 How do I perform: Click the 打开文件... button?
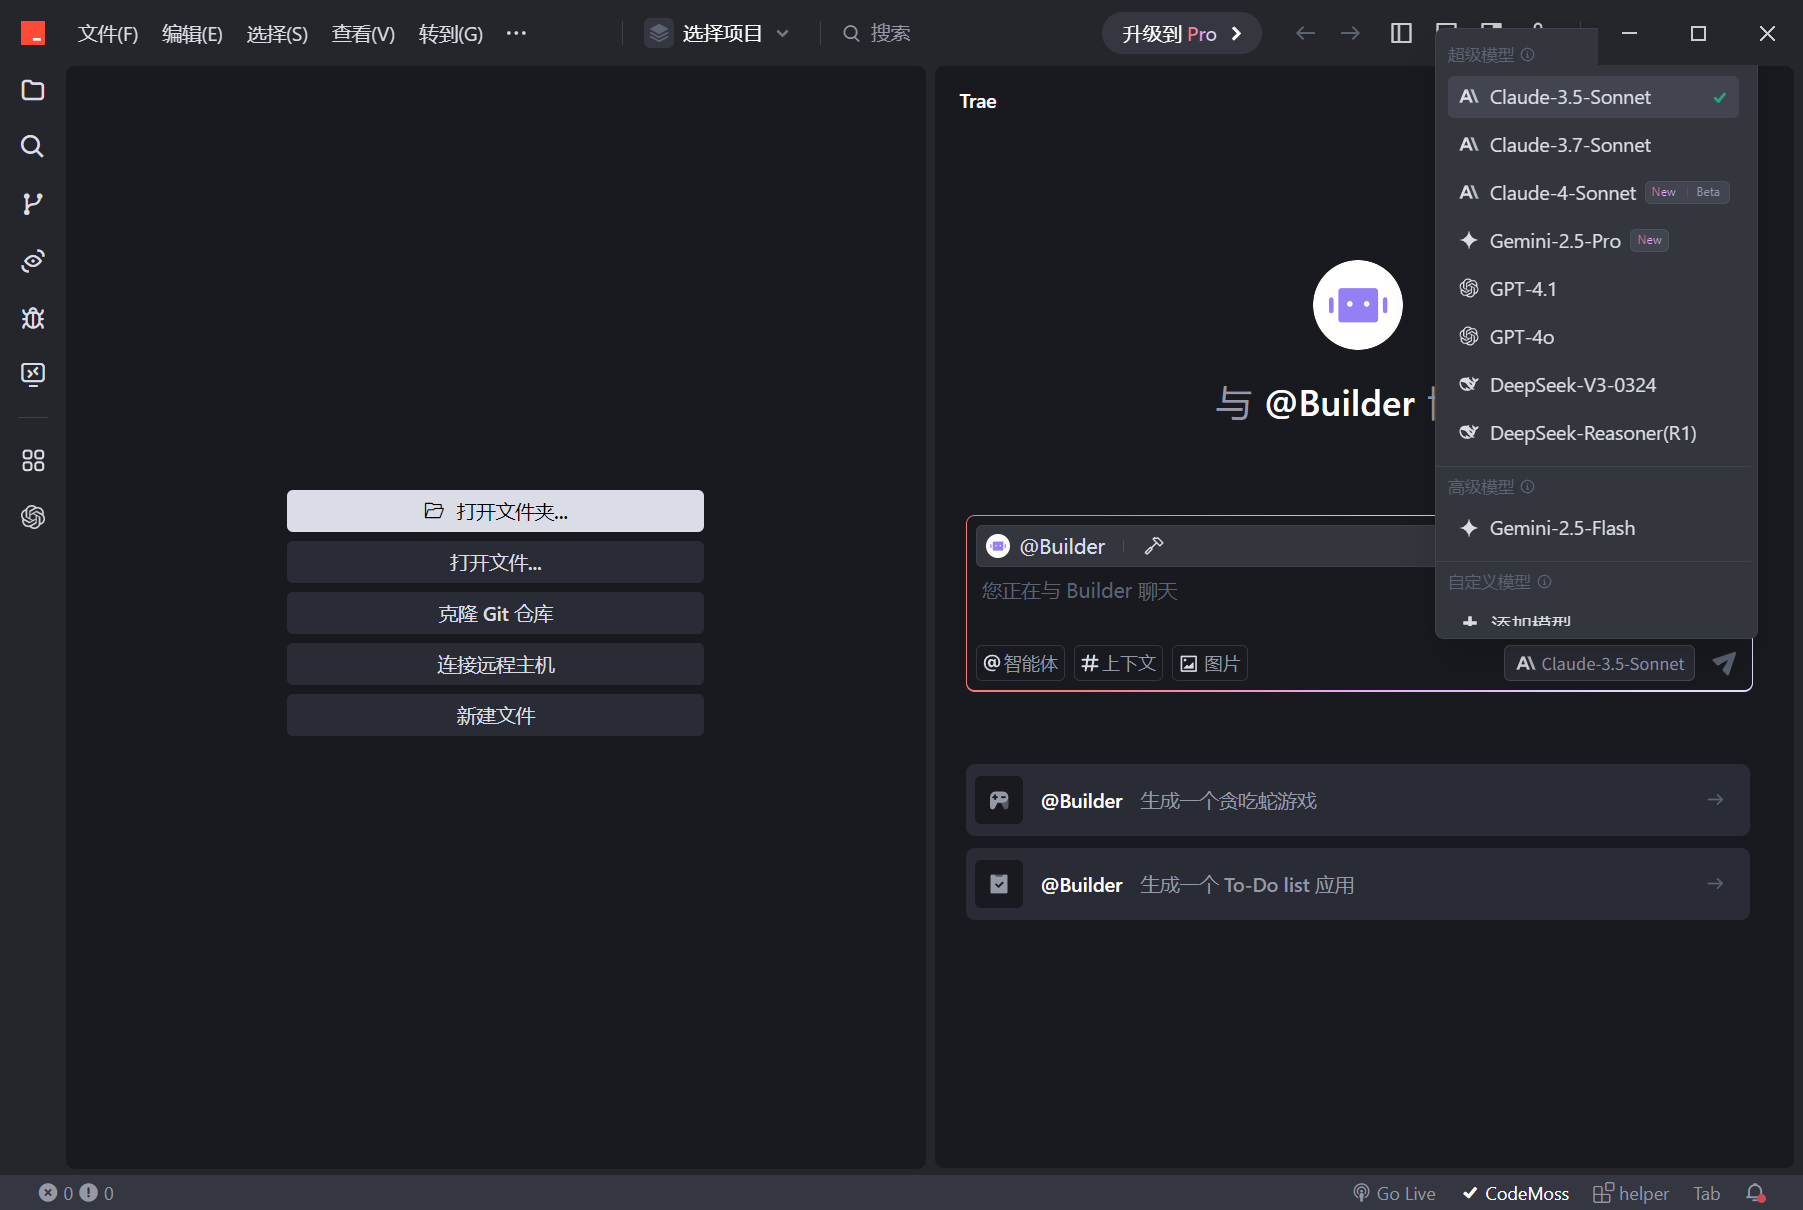(495, 562)
